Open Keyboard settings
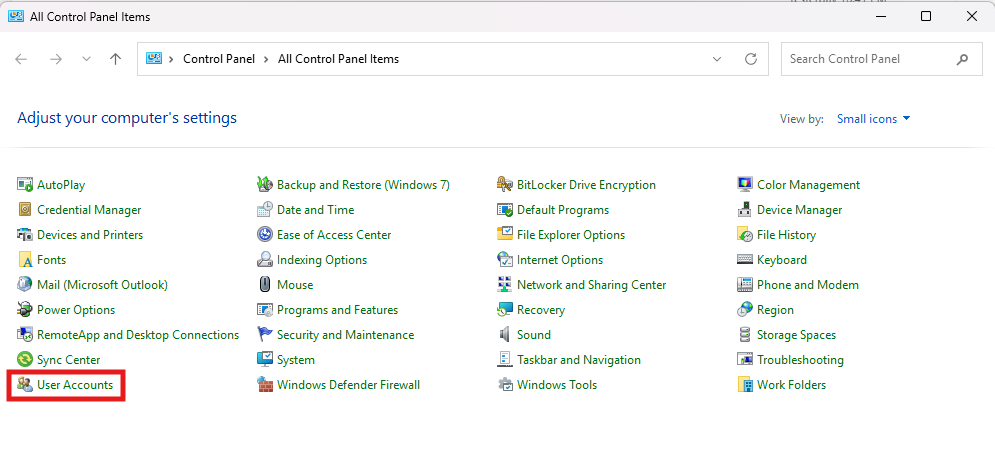The image size is (995, 450). pyautogui.click(x=782, y=260)
